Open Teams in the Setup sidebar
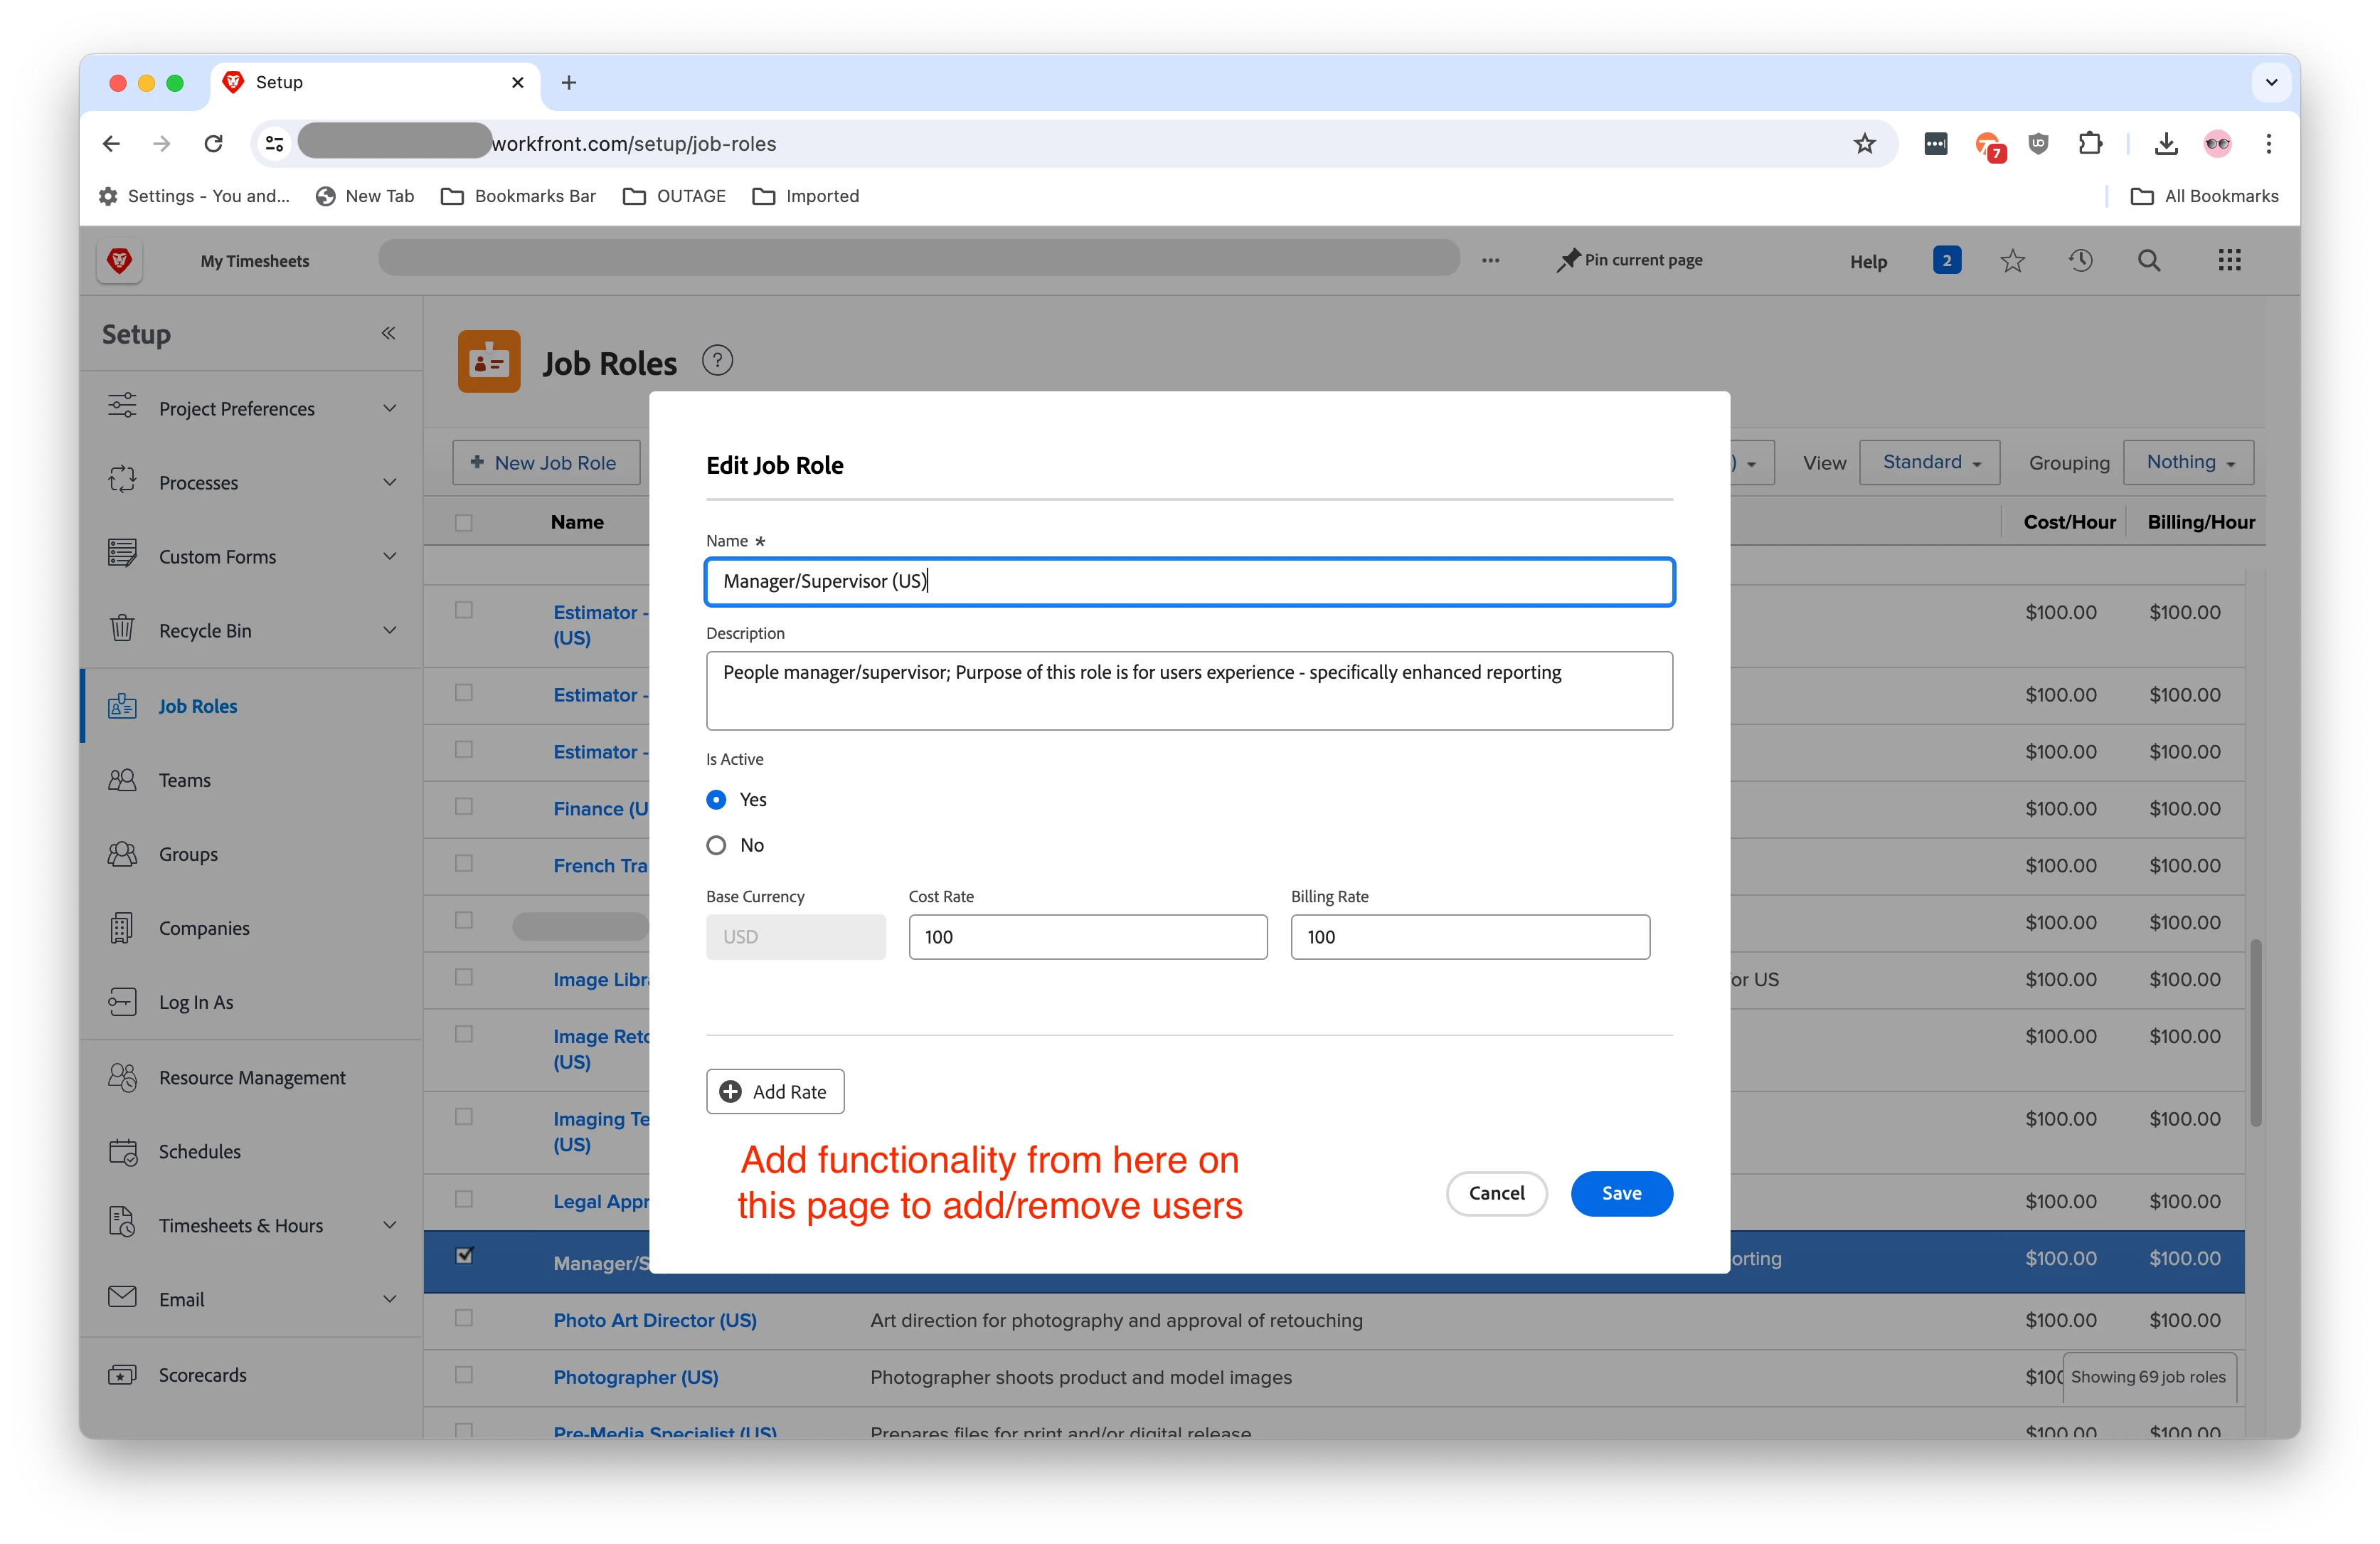 click(x=185, y=780)
